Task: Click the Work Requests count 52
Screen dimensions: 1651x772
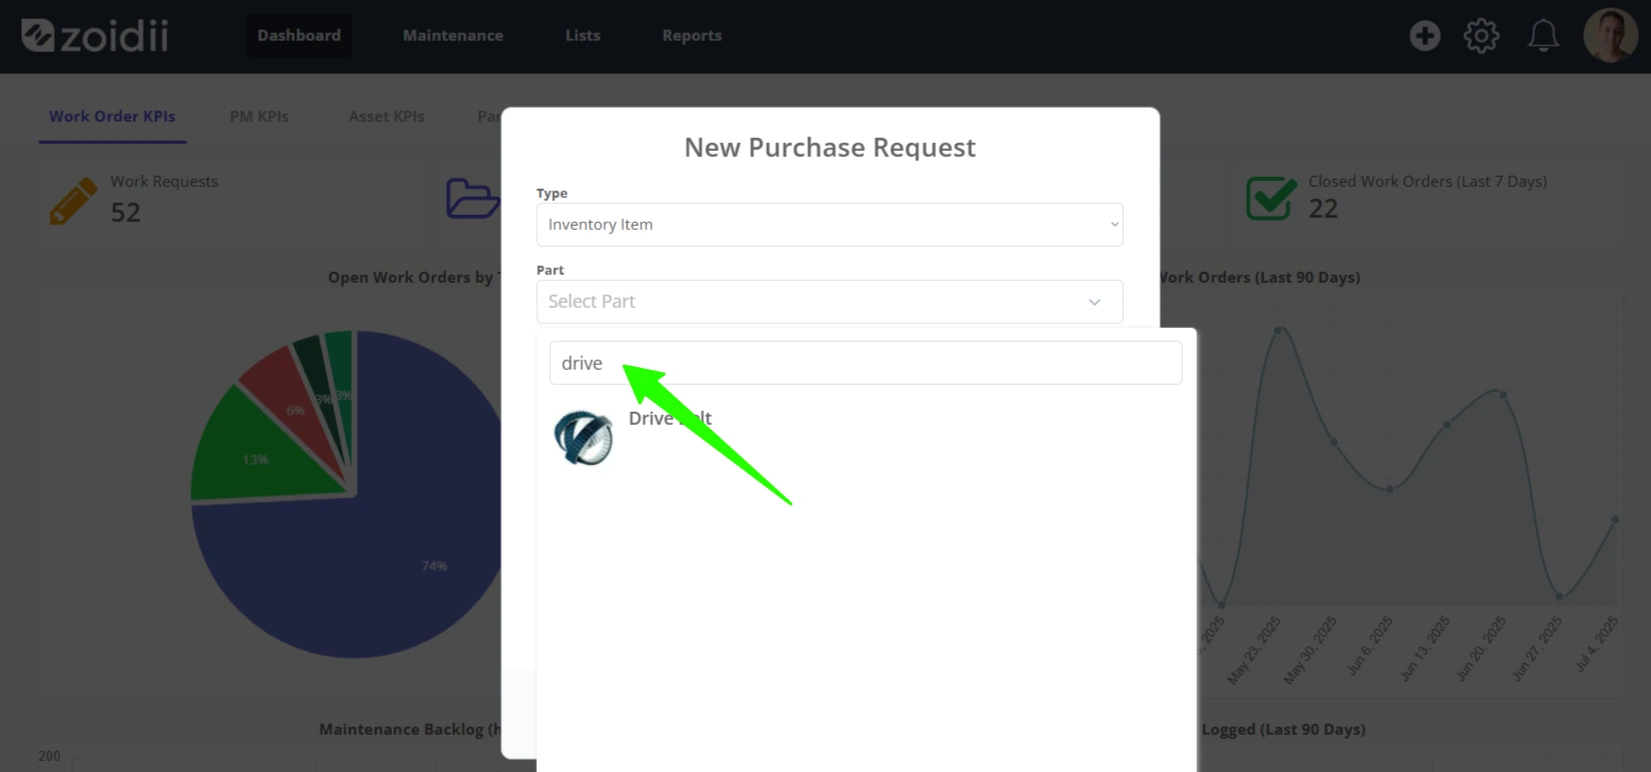Action: (125, 212)
